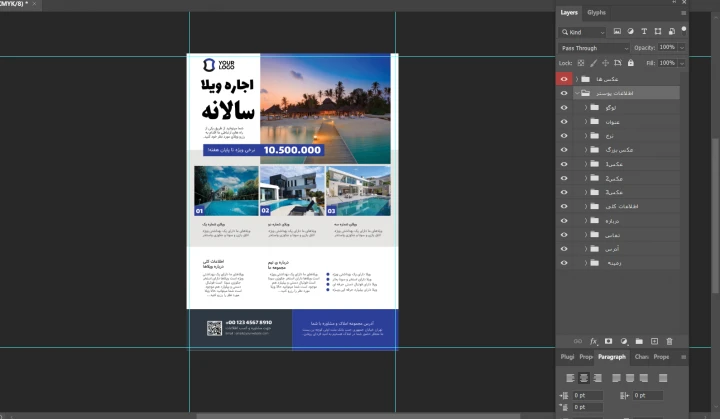
Task: Click the Fill 100% field
Action: coord(667,63)
